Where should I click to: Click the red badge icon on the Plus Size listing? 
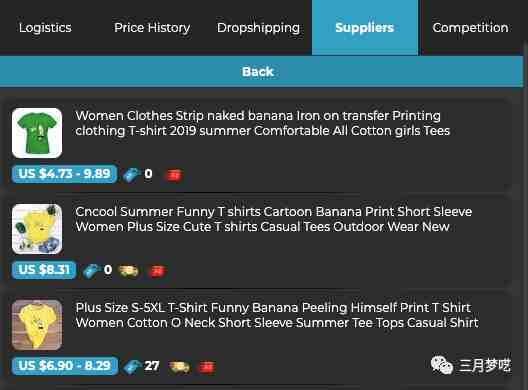206,367
